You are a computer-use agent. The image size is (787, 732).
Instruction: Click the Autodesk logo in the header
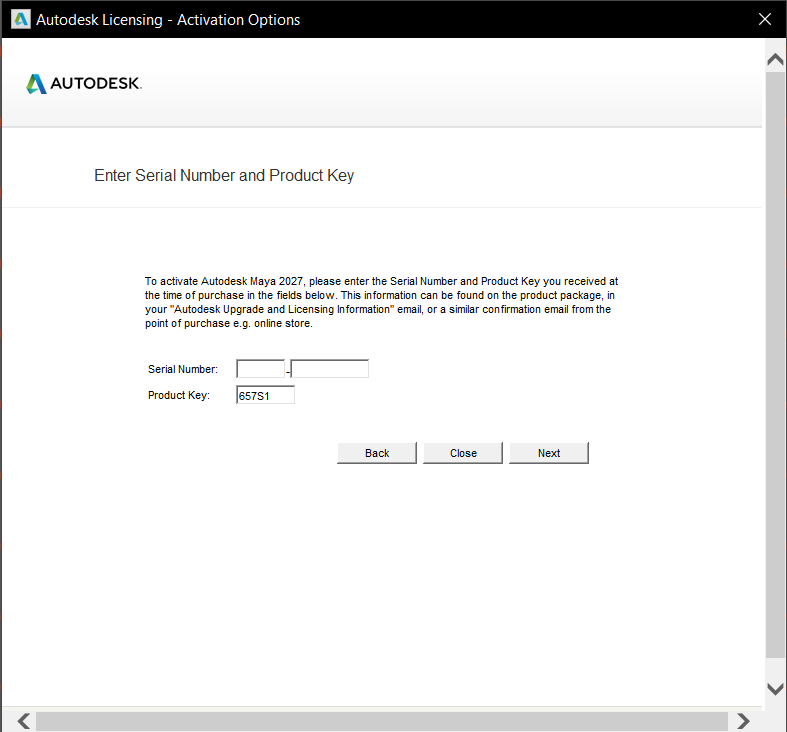[84, 84]
